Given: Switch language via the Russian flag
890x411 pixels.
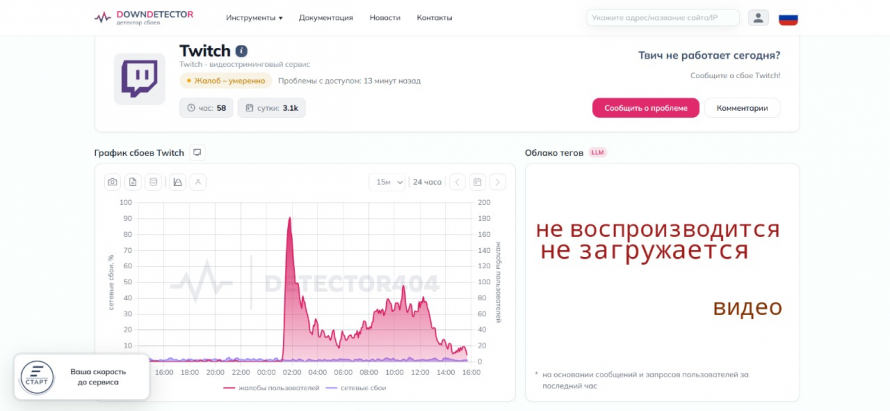Looking at the screenshot, I should (x=788, y=18).
